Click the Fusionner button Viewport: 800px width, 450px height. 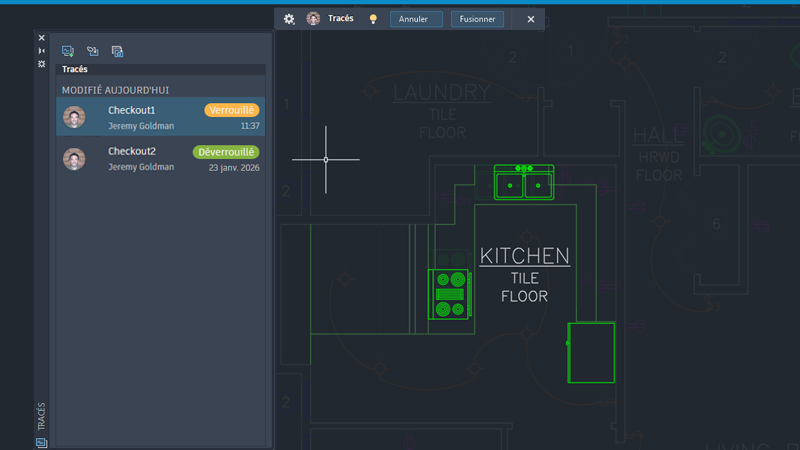coord(477,19)
